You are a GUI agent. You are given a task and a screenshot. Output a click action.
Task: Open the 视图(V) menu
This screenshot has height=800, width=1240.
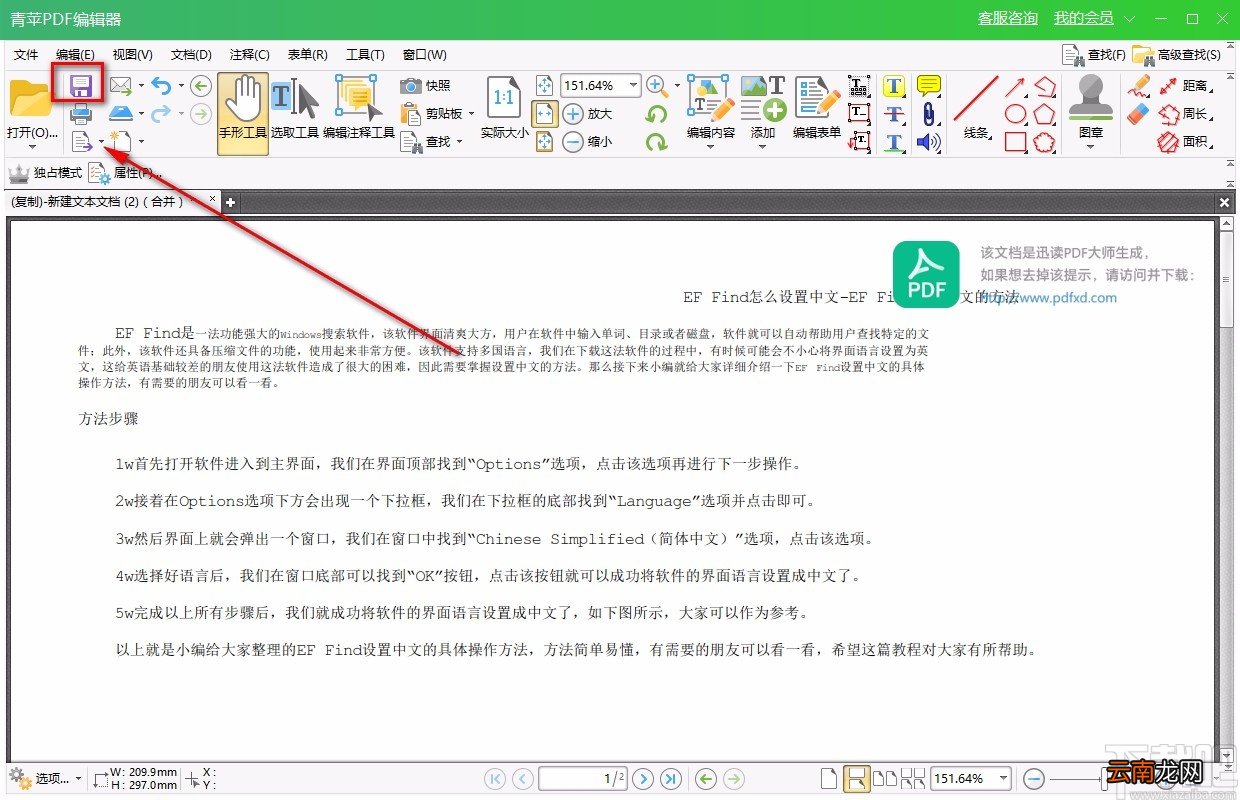tap(132, 54)
